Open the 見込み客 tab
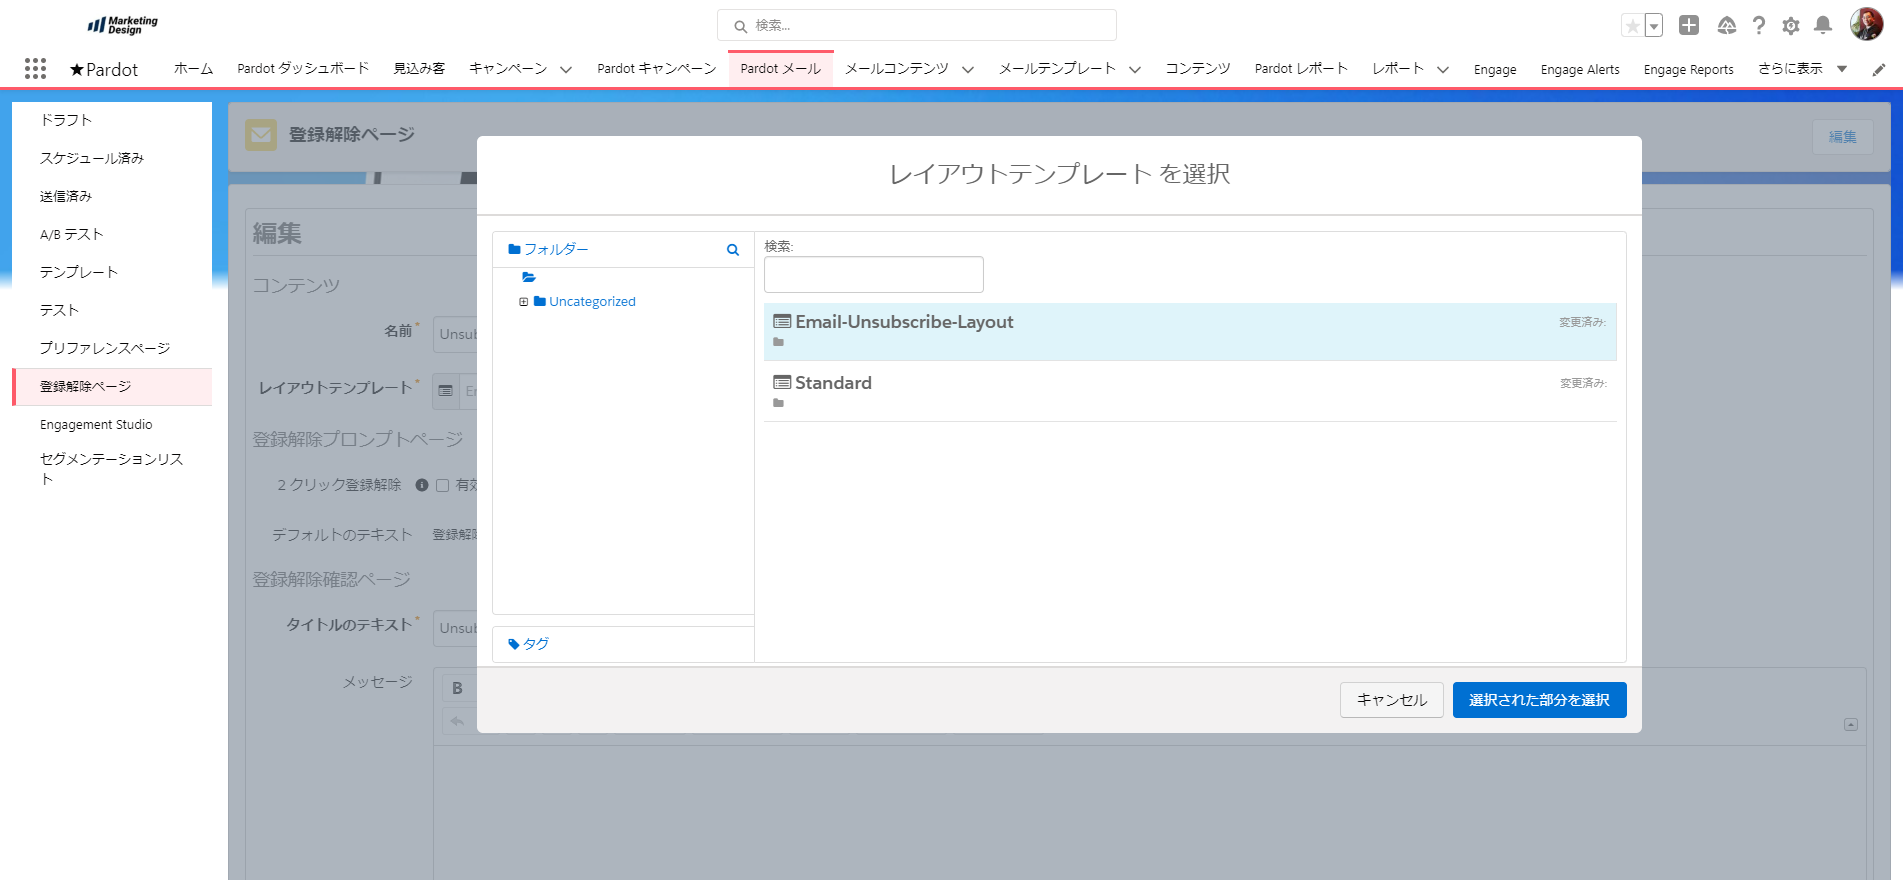The width and height of the screenshot is (1903, 880). pyautogui.click(x=419, y=68)
